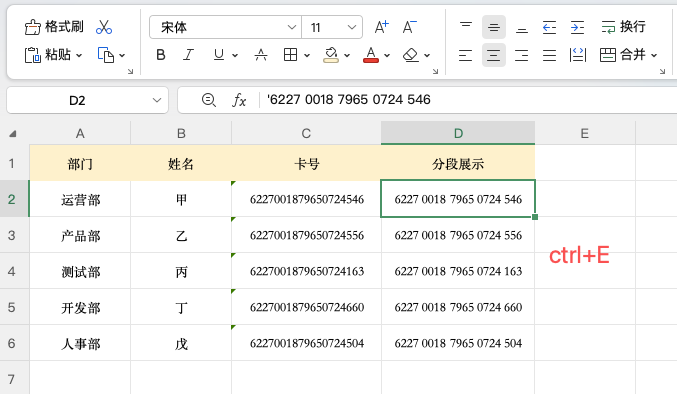Image resolution: width=677 pixels, height=394 pixels.
Task: Open the alignment group dialog launcher
Action: point(662,72)
